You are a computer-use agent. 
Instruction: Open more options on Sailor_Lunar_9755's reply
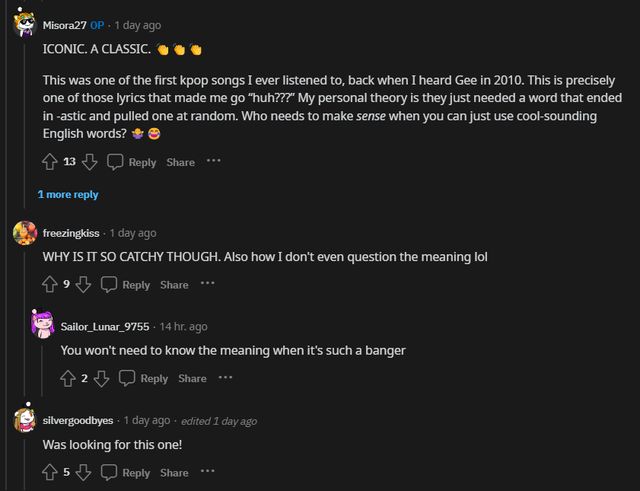click(225, 378)
